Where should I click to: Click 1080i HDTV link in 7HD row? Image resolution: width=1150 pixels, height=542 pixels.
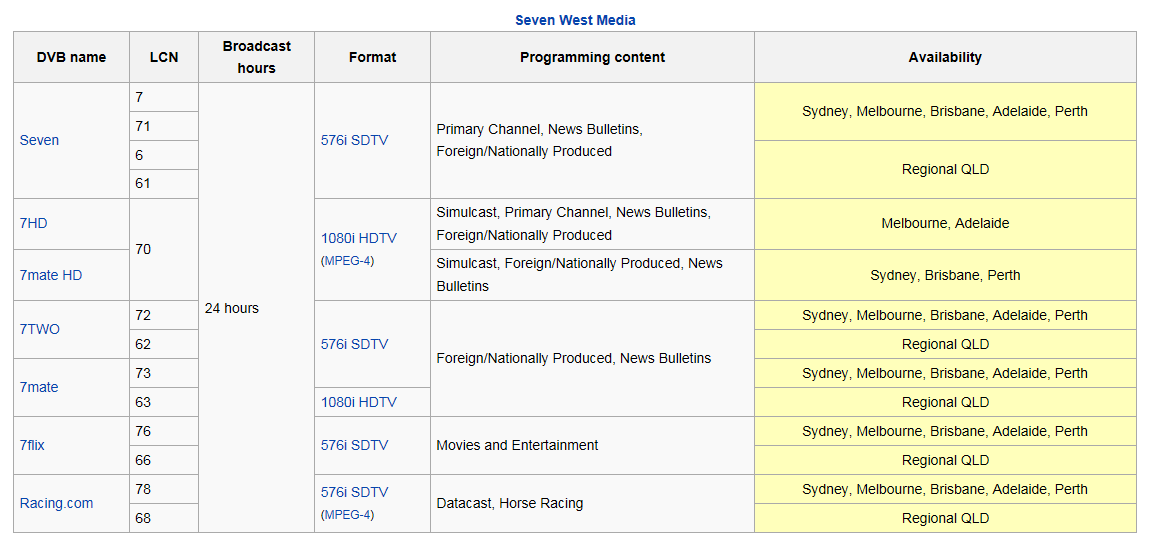358,238
